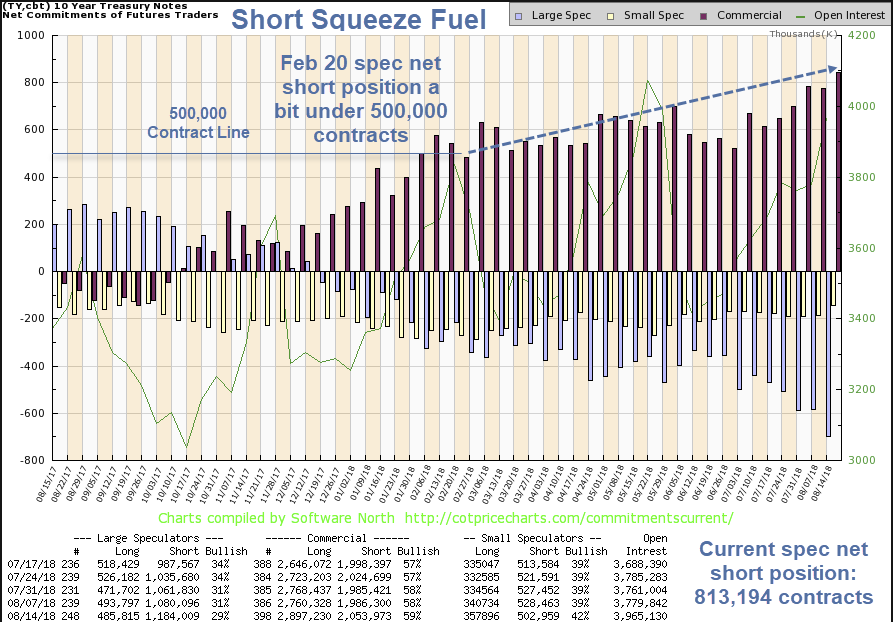Viewport: 893px width, 622px height.
Task: Click the arrowhead of the dashed trend line
Action: [832, 69]
